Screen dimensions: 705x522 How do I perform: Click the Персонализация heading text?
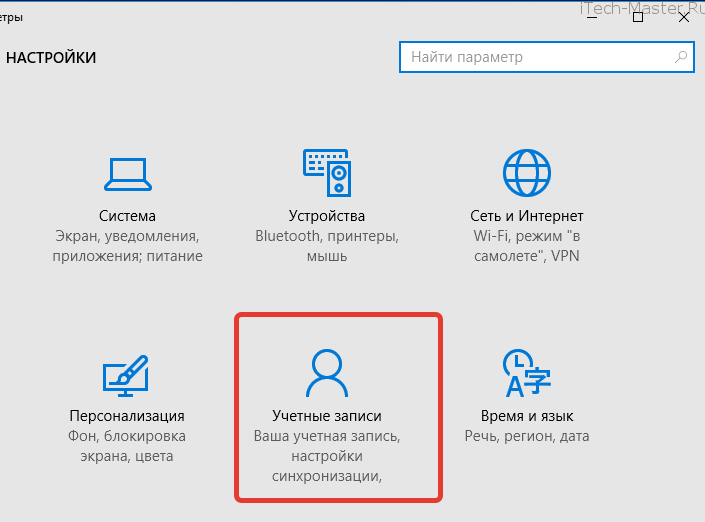[127, 416]
